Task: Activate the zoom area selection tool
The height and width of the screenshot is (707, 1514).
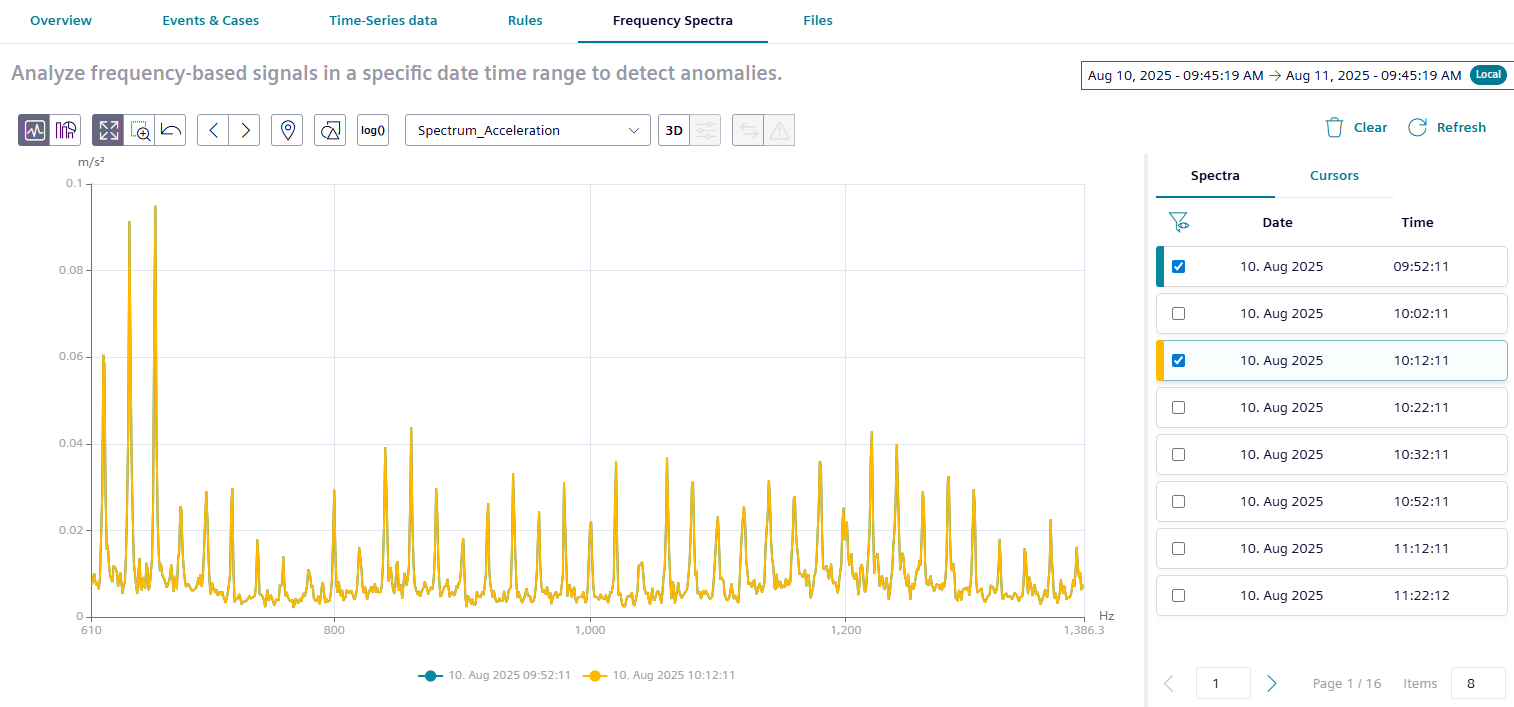Action: 140,130
